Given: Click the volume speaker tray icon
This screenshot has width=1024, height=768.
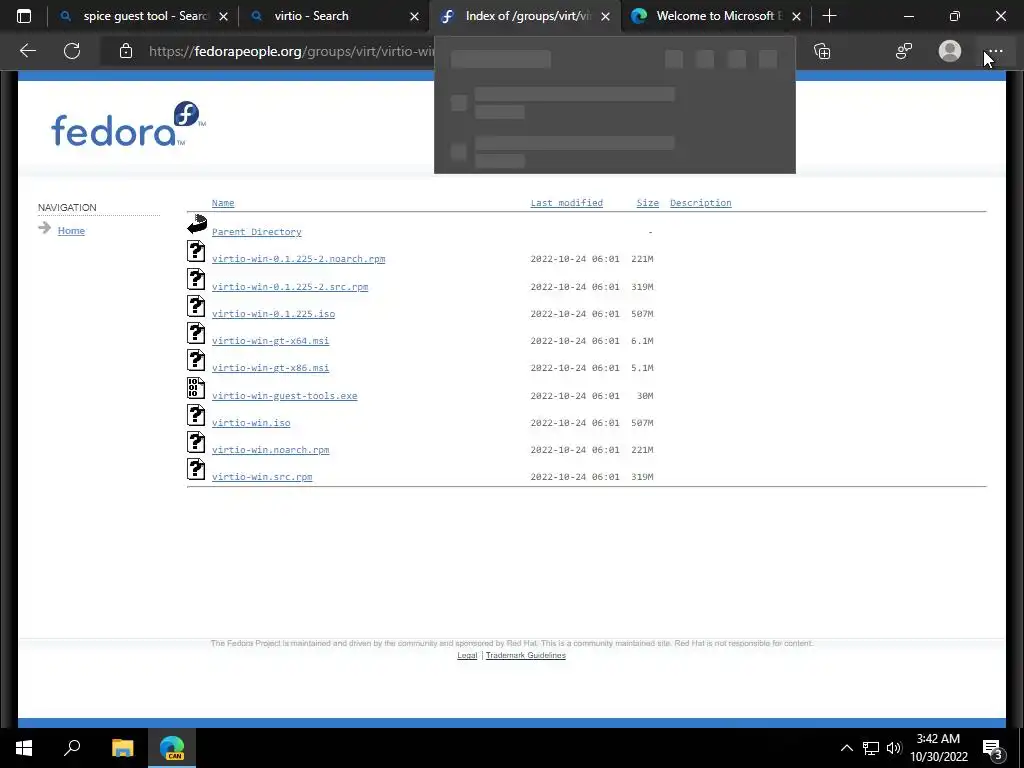Looking at the screenshot, I should click(894, 748).
